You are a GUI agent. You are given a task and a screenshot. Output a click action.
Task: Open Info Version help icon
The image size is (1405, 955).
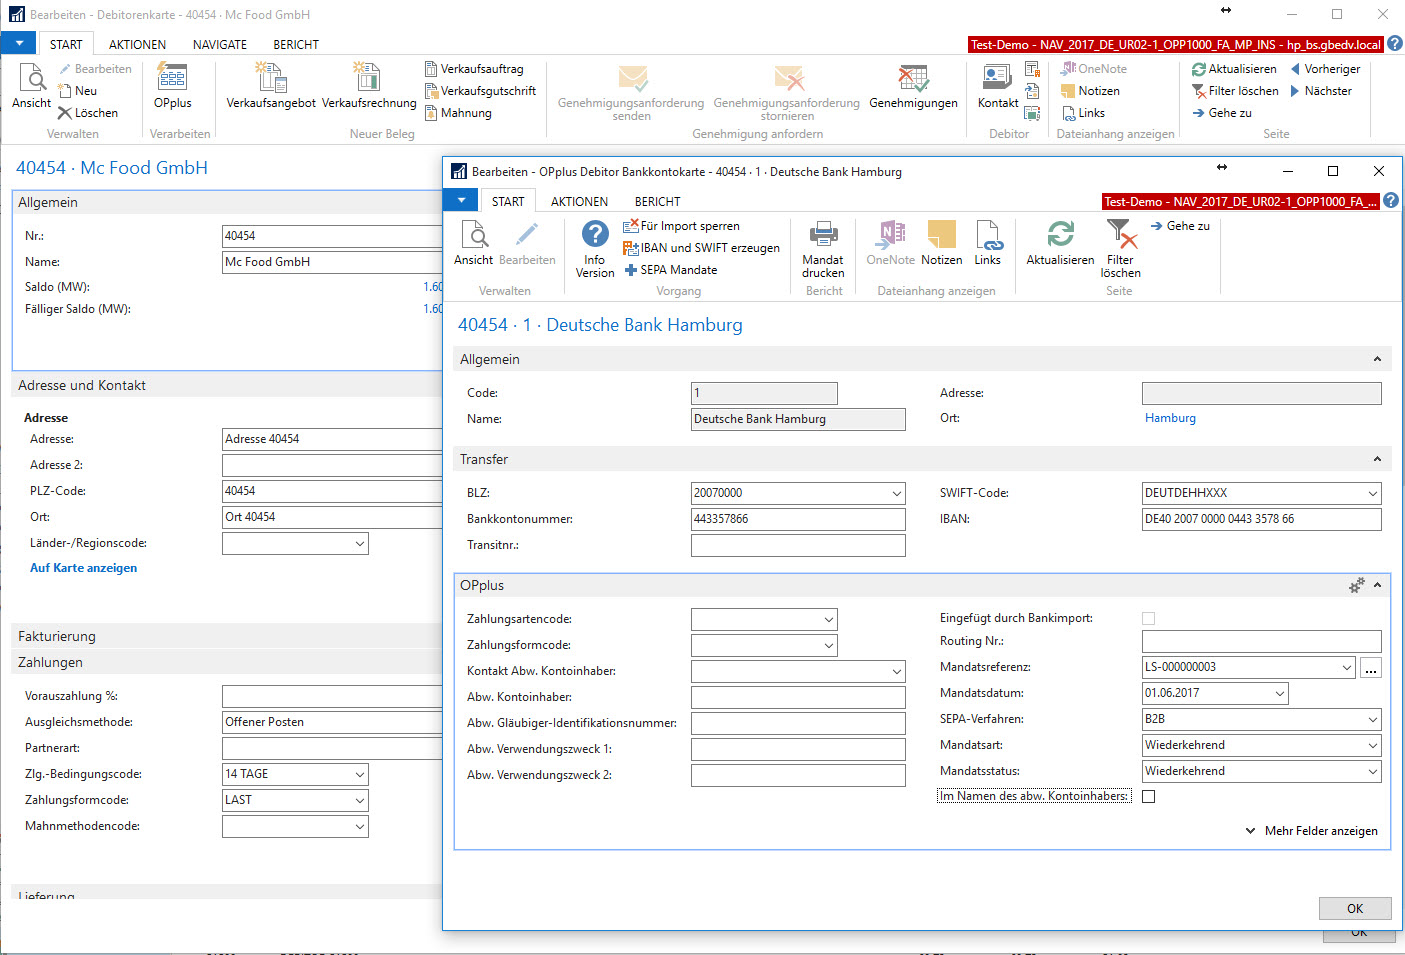(x=595, y=234)
